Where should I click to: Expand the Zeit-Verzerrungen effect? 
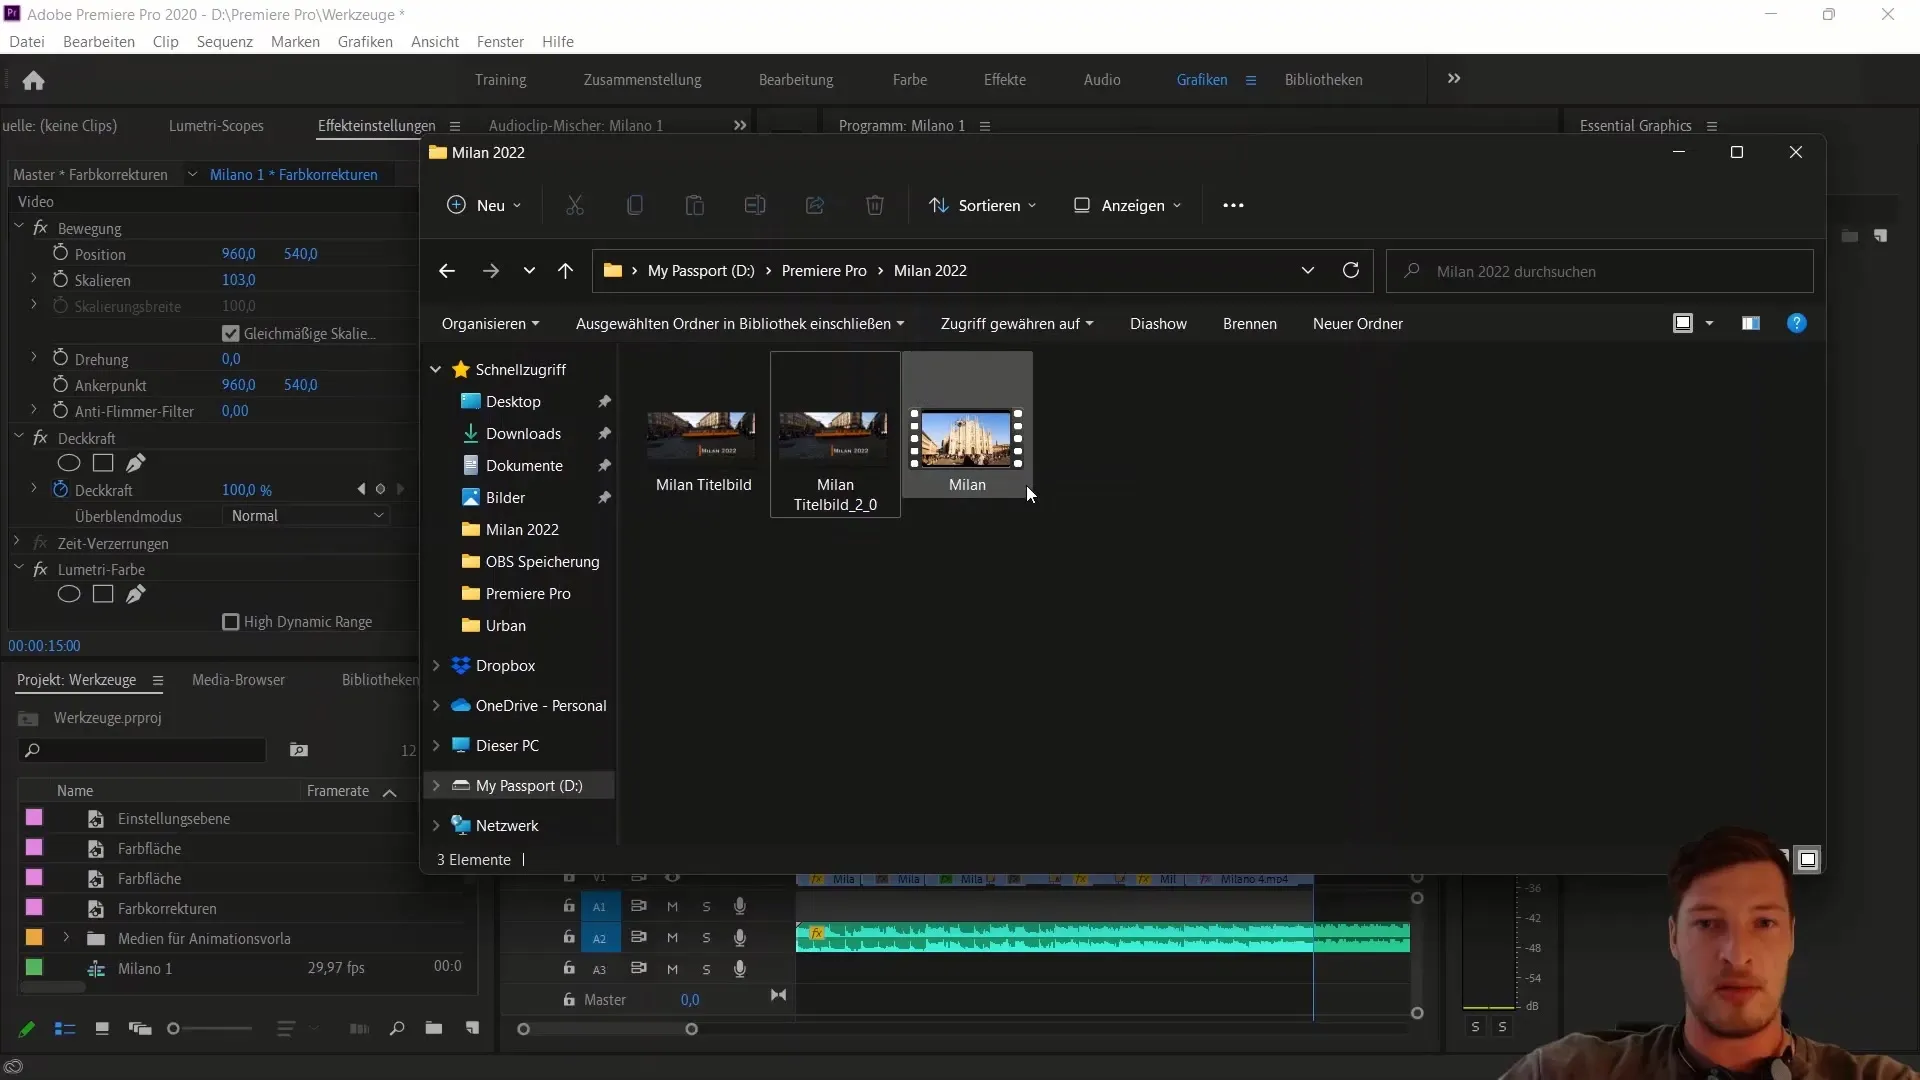[17, 542]
